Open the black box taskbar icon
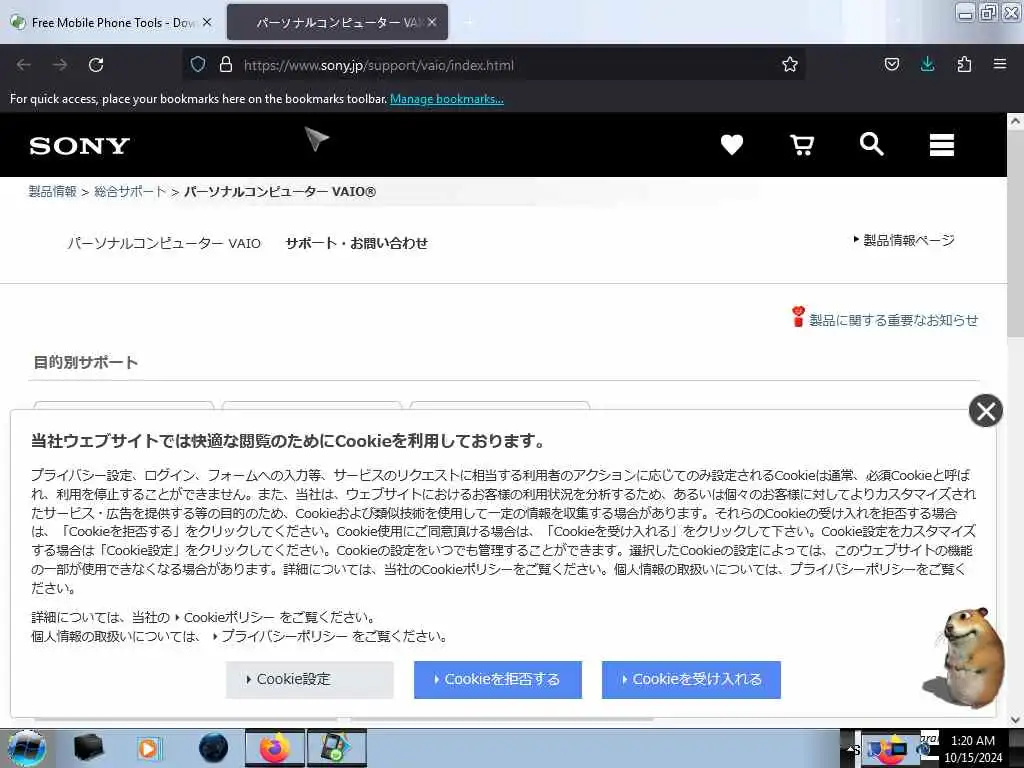The width and height of the screenshot is (1024, 768). [89, 748]
